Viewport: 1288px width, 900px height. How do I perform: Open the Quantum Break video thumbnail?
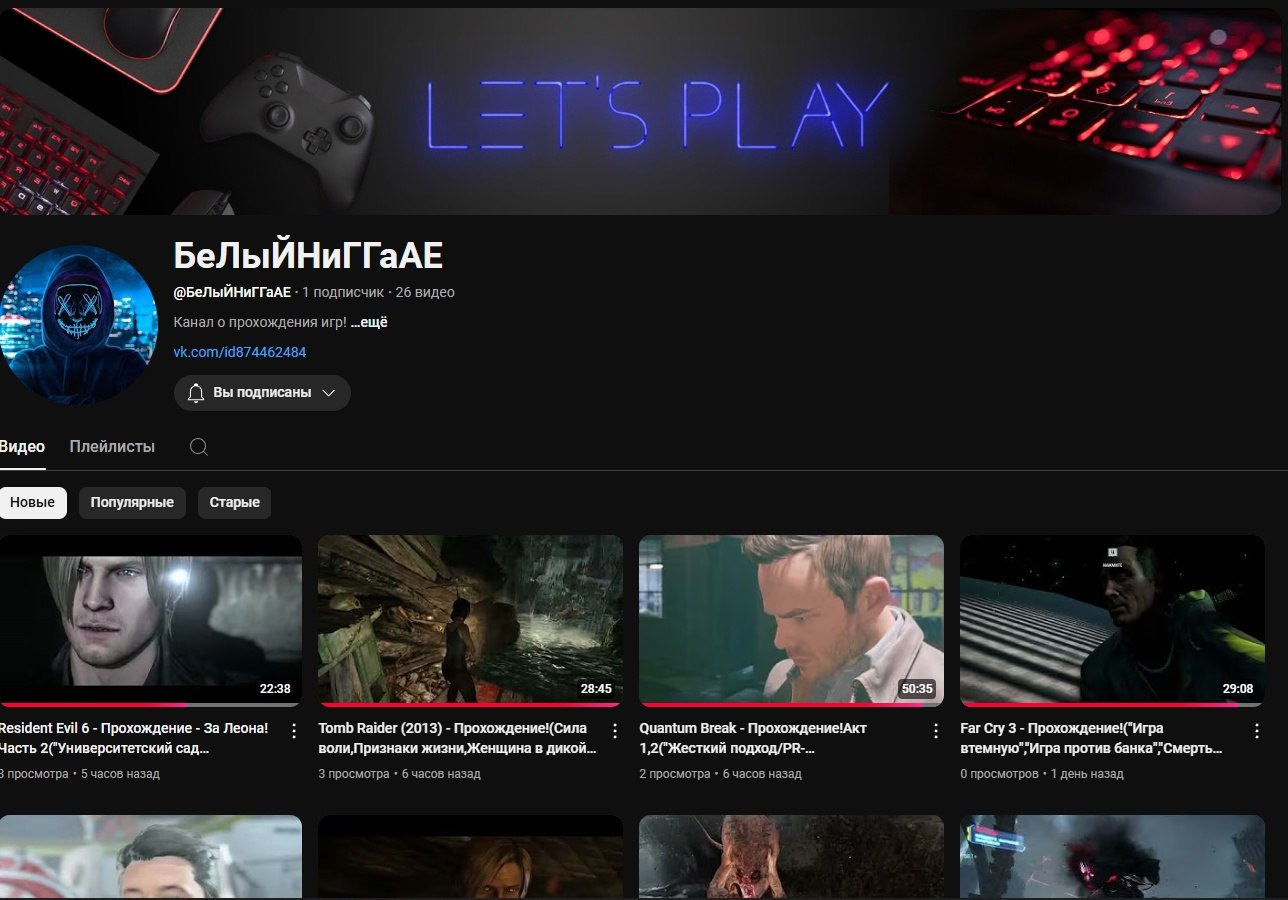(791, 621)
